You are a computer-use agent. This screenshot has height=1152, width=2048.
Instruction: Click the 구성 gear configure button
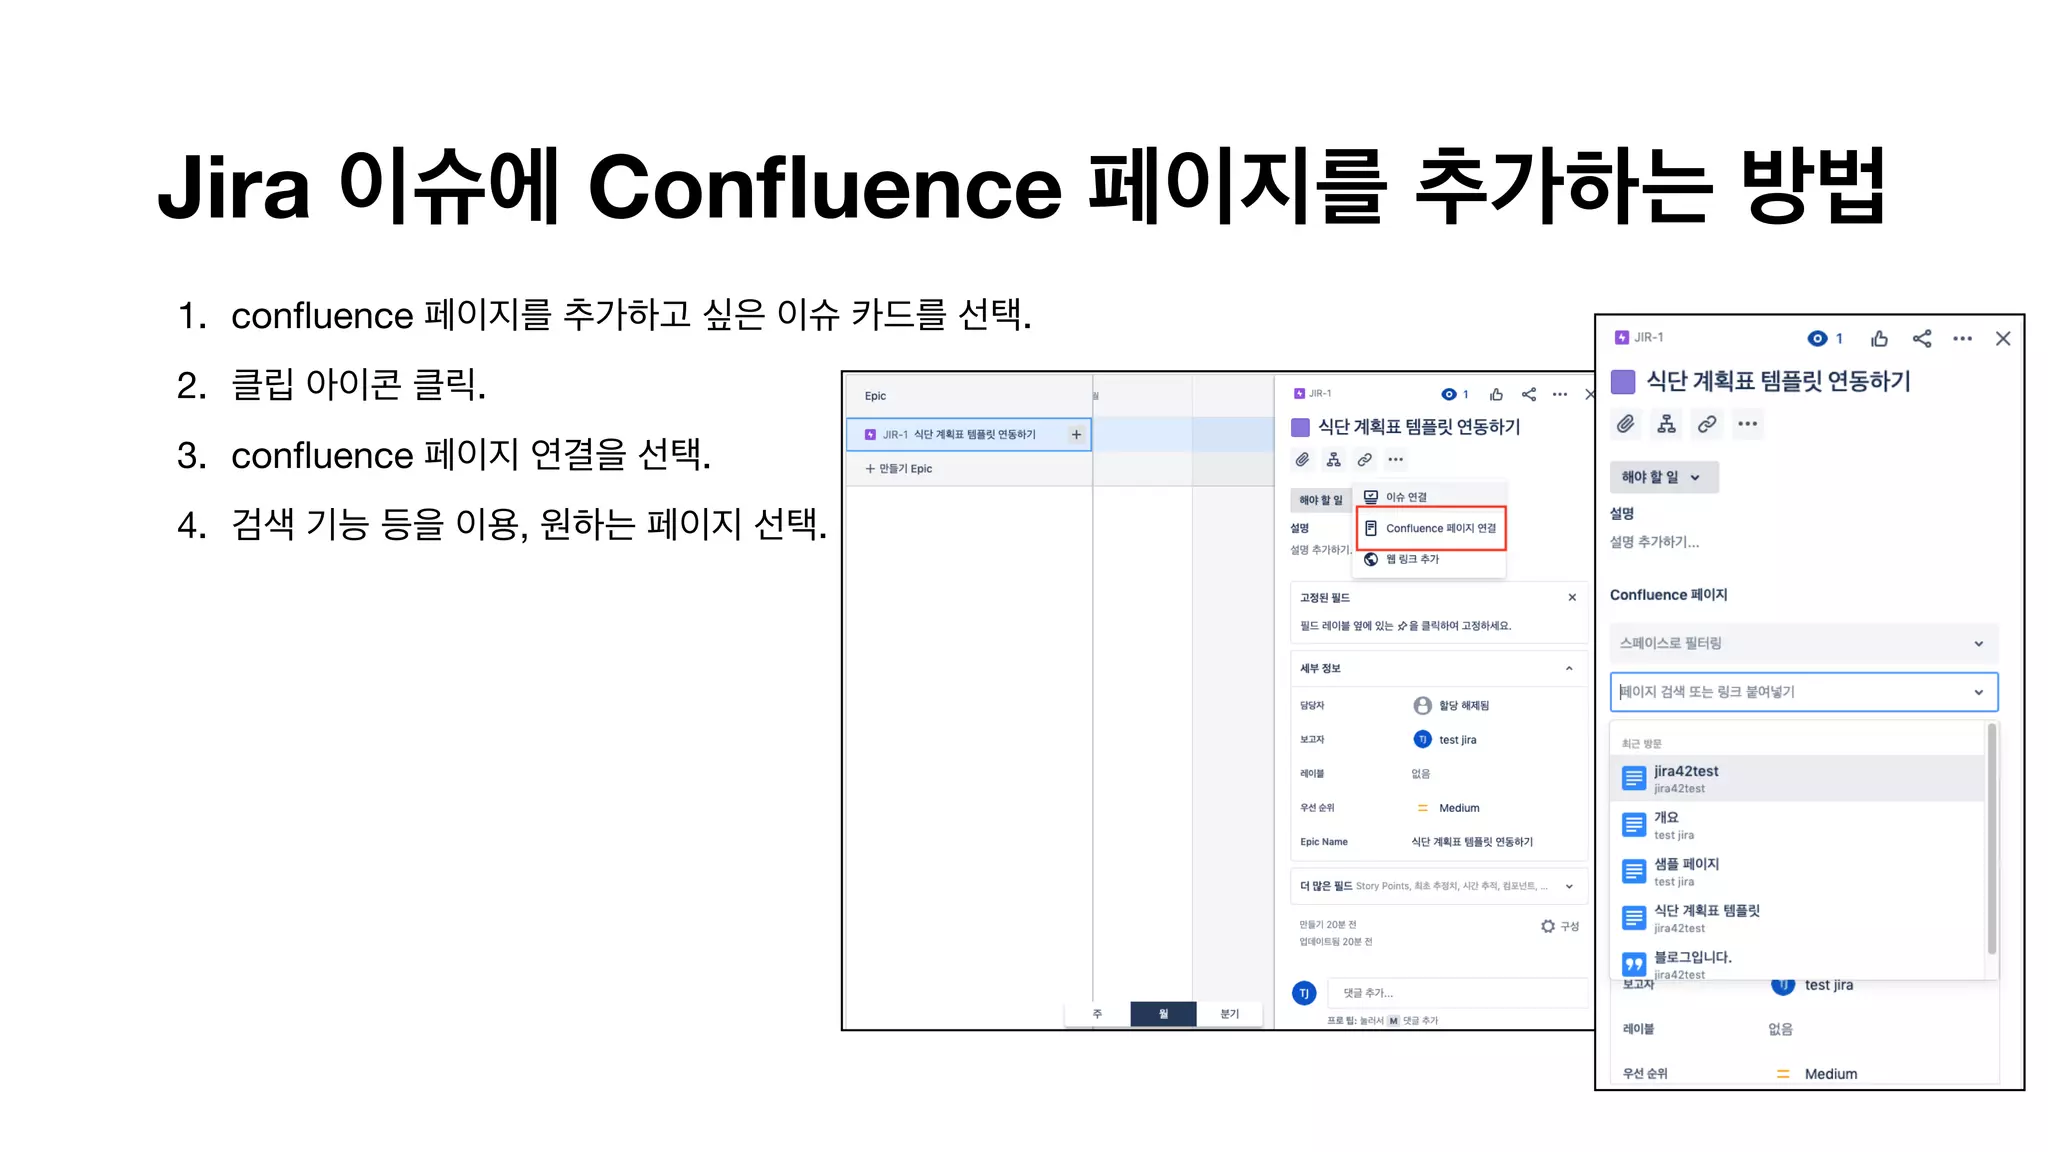pyautogui.click(x=1559, y=926)
